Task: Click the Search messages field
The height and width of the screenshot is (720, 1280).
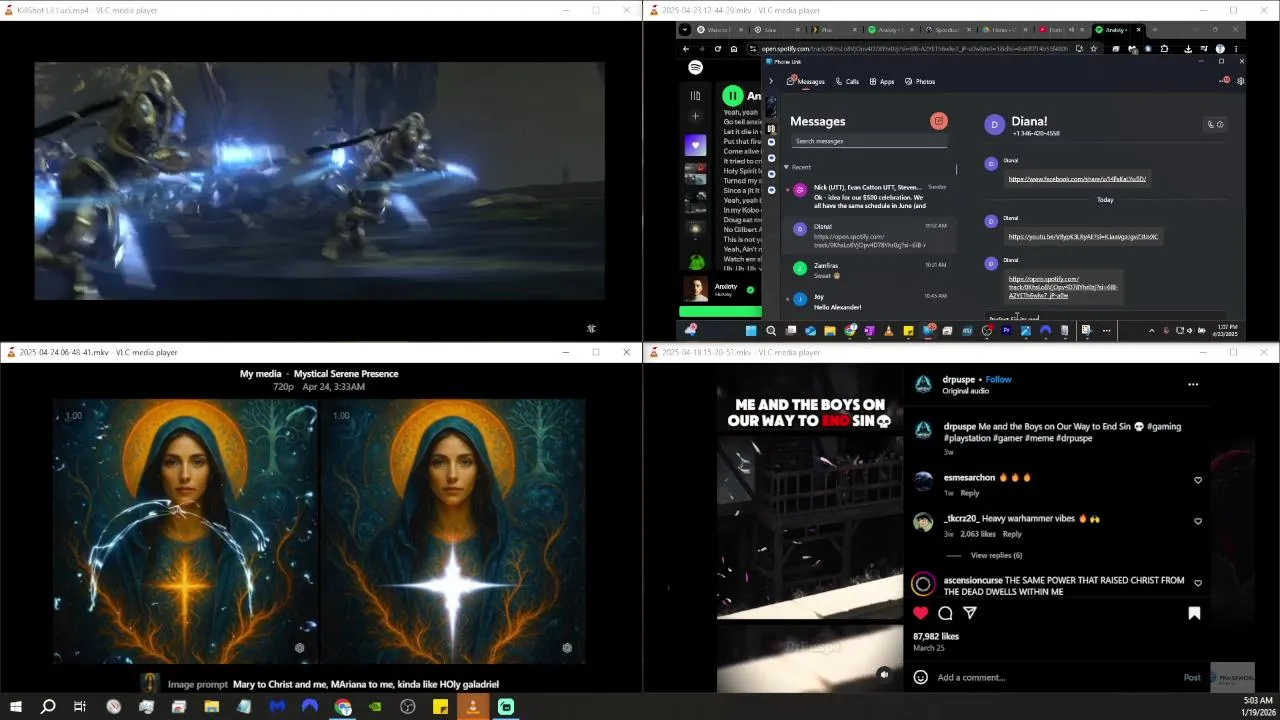Action: coord(869,141)
